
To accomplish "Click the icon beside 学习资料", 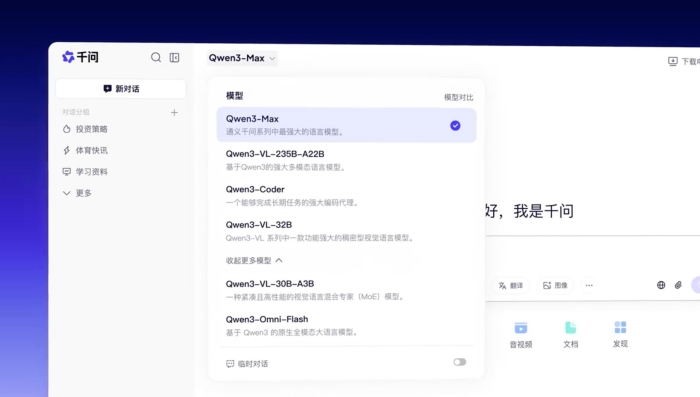I will coord(67,171).
